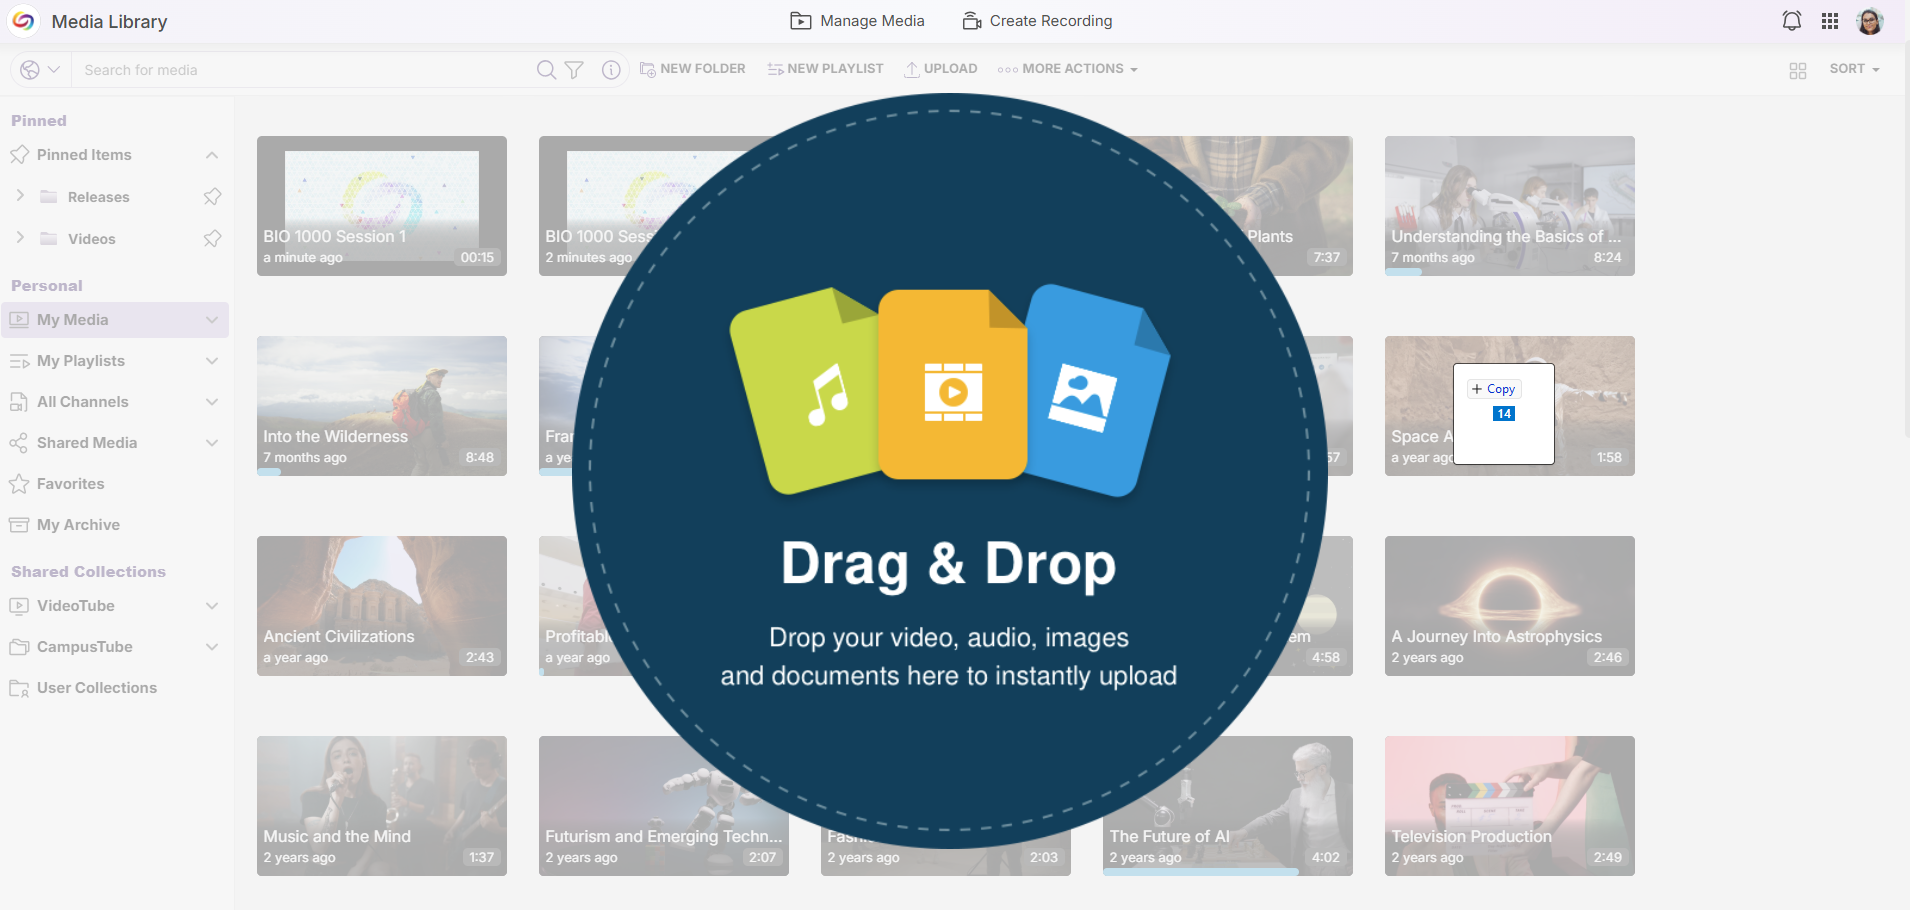Click the 14 badge in copy popup

[1504, 414]
